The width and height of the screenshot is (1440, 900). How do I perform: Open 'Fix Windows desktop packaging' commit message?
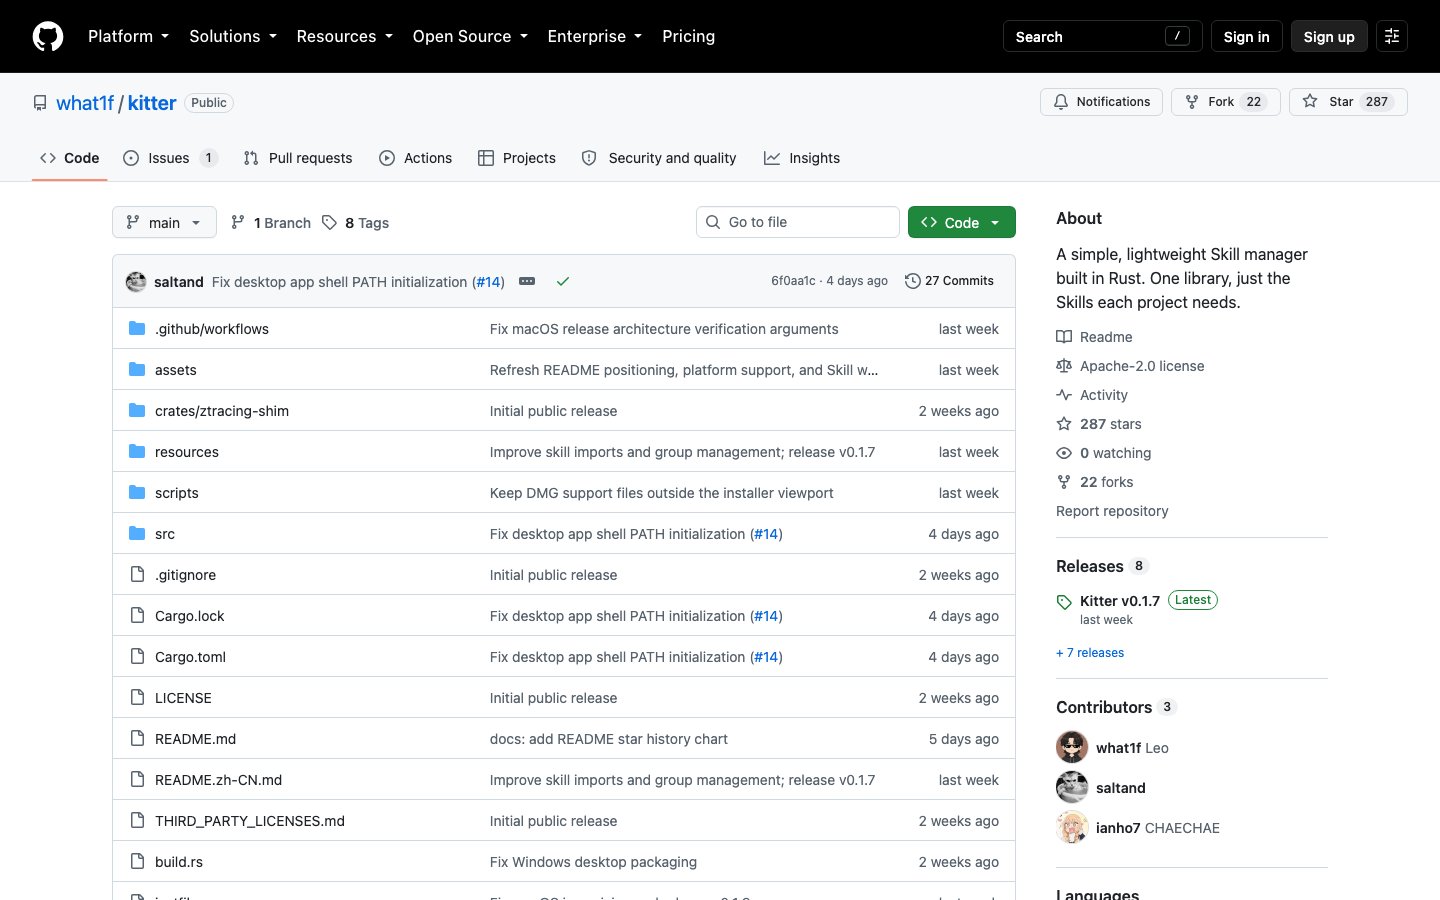click(x=593, y=862)
